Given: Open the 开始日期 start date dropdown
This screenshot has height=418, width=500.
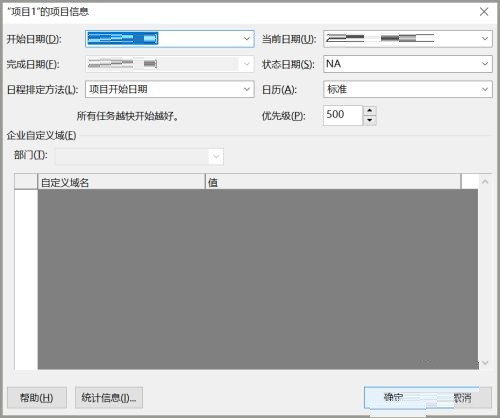Looking at the screenshot, I should (x=247, y=39).
